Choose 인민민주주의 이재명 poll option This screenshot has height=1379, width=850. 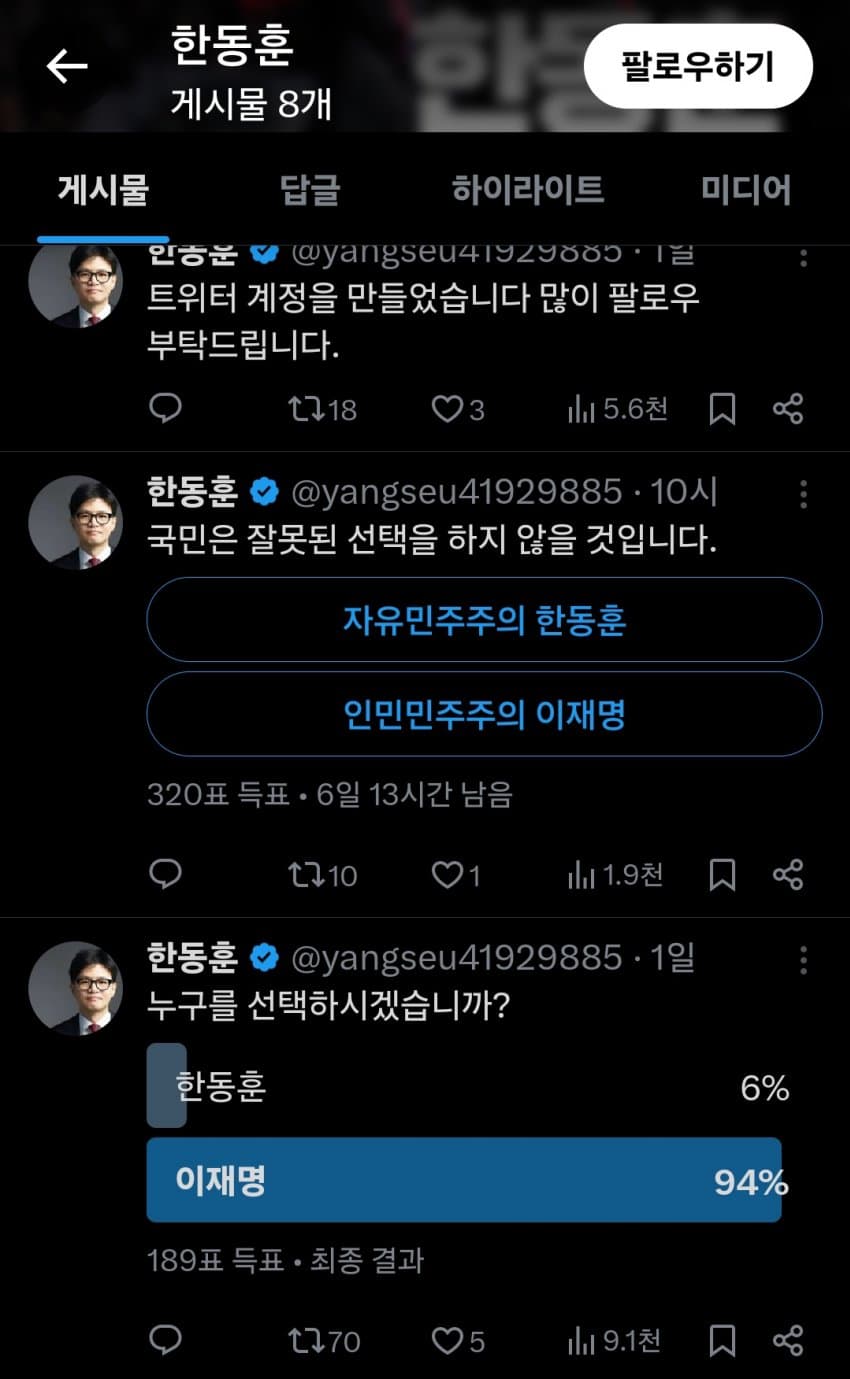484,714
